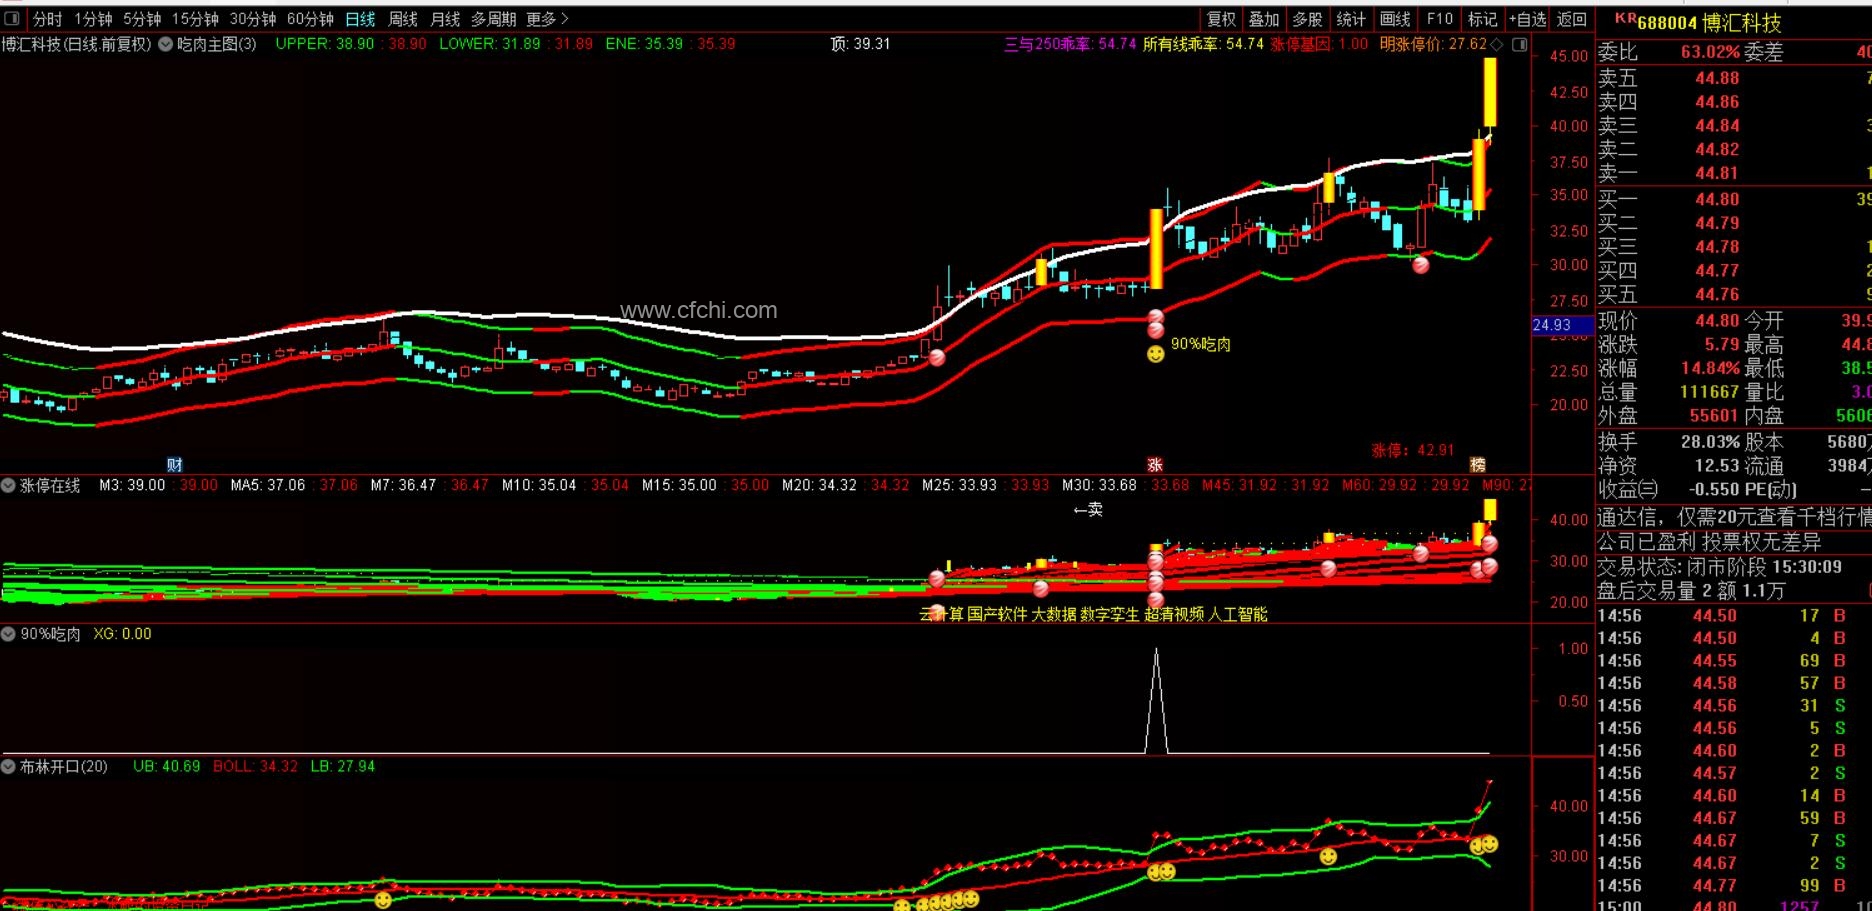Click the BOLL: 34.32 indicator value
Image resolution: width=1872 pixels, height=911 pixels.
256,766
